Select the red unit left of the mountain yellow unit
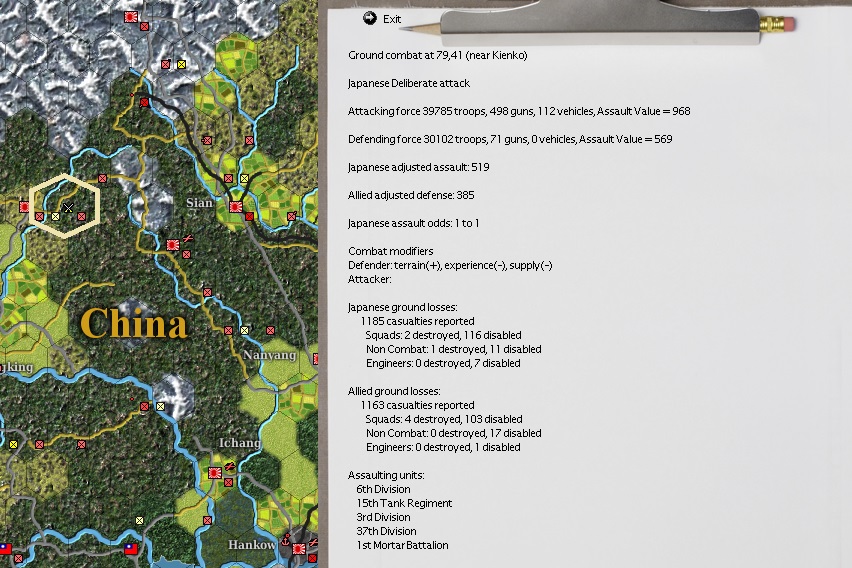The image size is (852, 568). pos(166,64)
